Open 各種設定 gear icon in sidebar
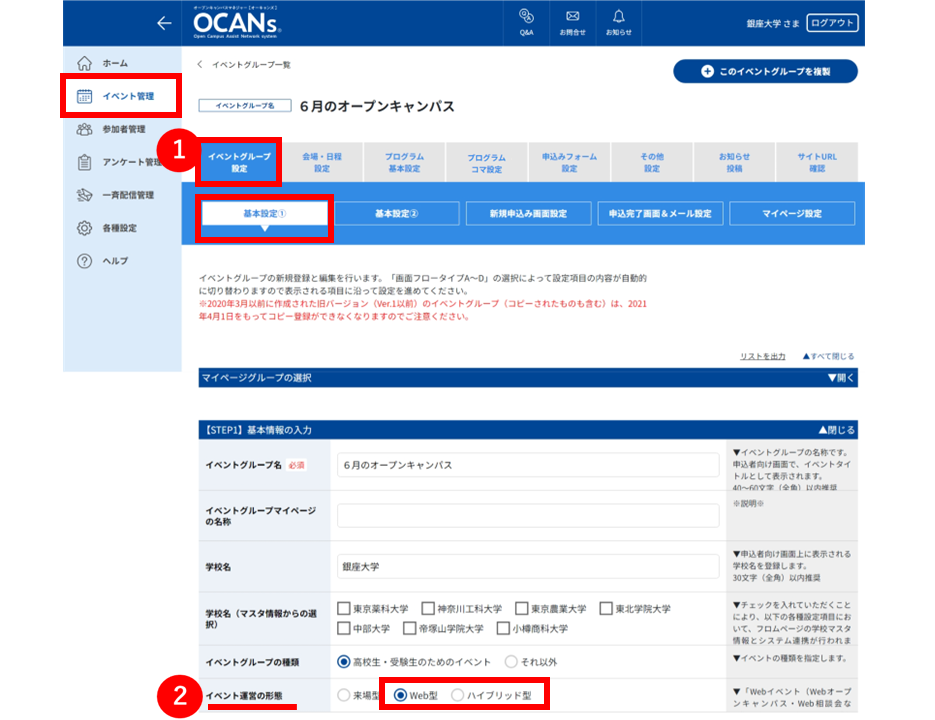The height and width of the screenshot is (720, 935). coord(85,228)
